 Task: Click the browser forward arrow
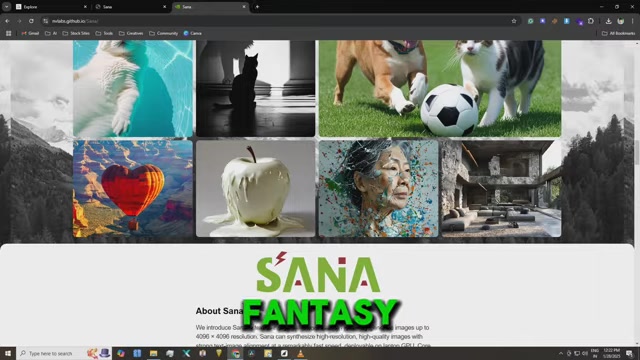click(x=19, y=21)
